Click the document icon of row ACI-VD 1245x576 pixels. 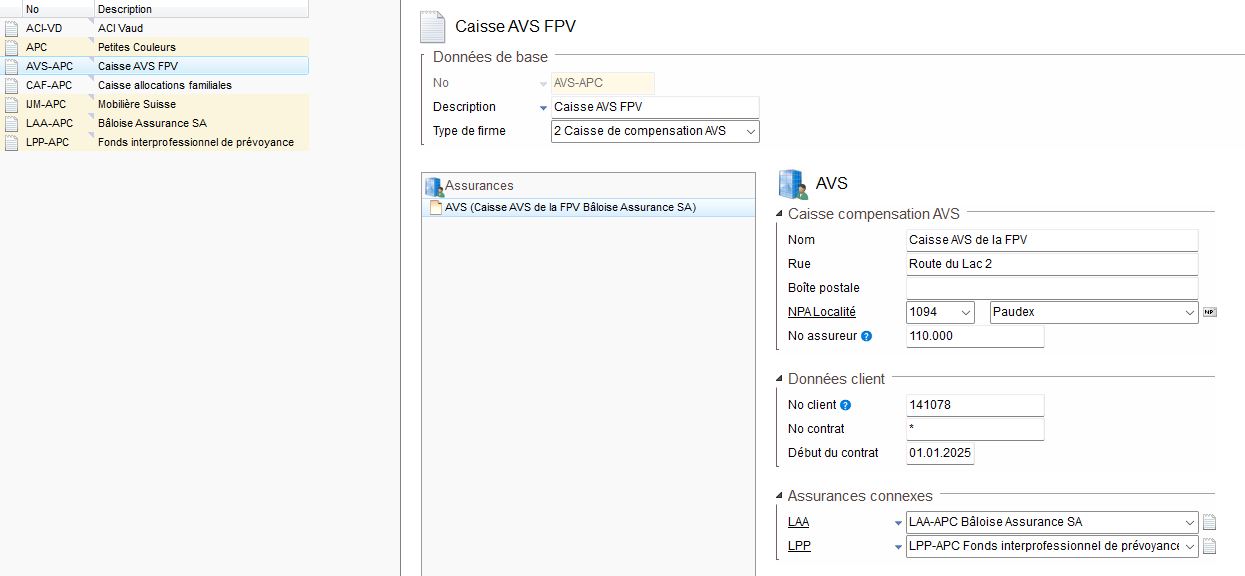[11, 28]
